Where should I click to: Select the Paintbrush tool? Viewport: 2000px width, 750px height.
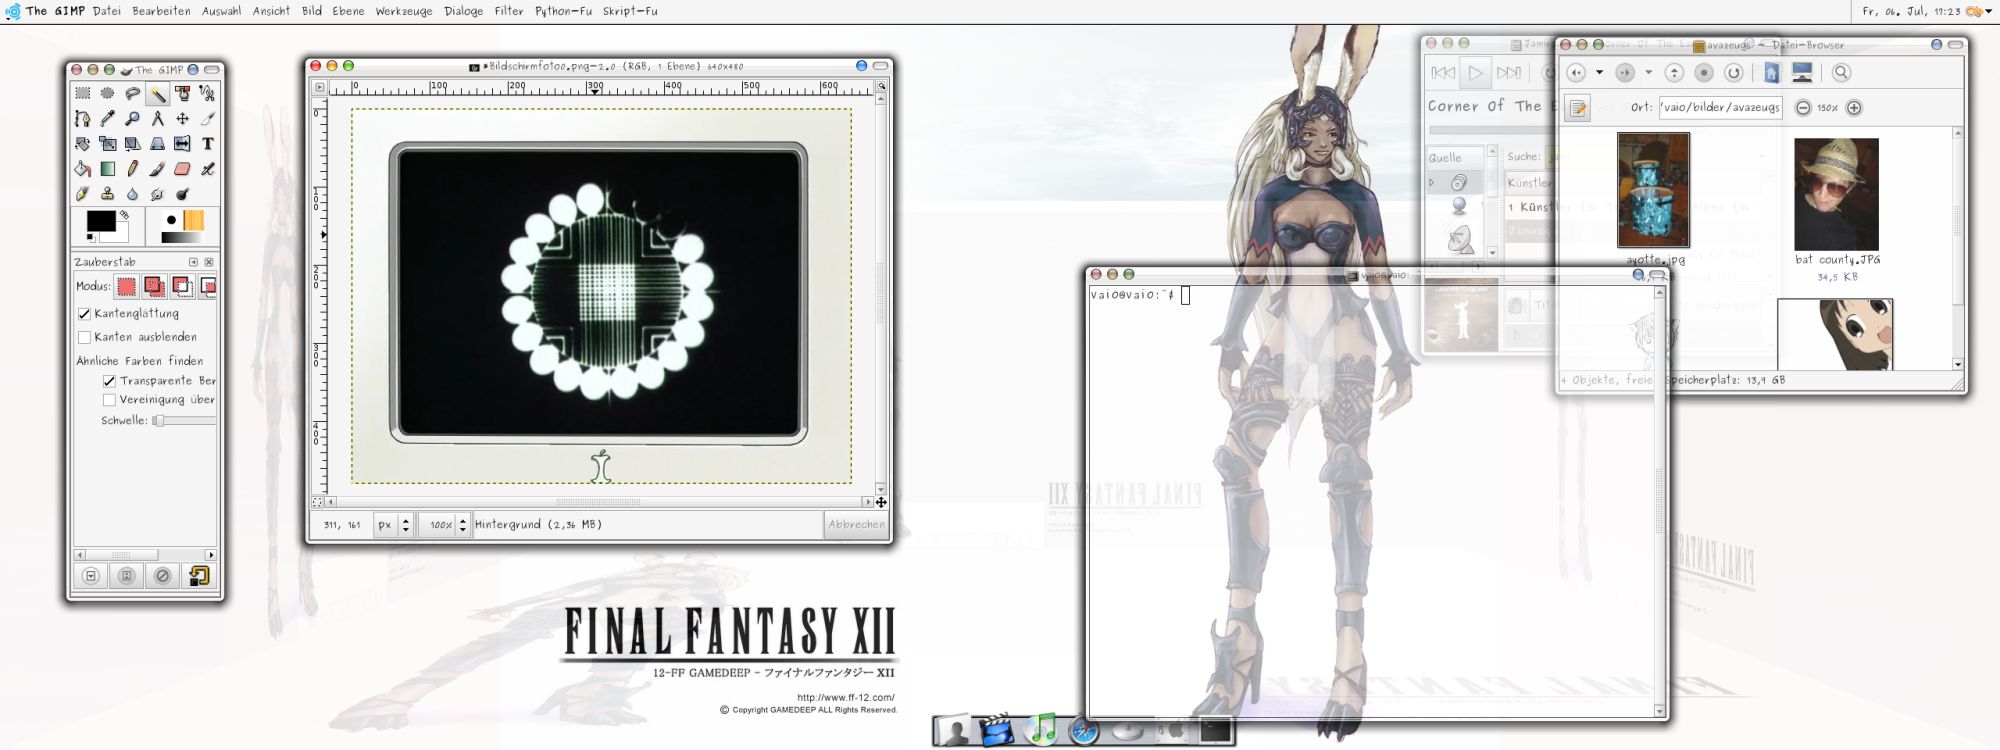(157, 169)
